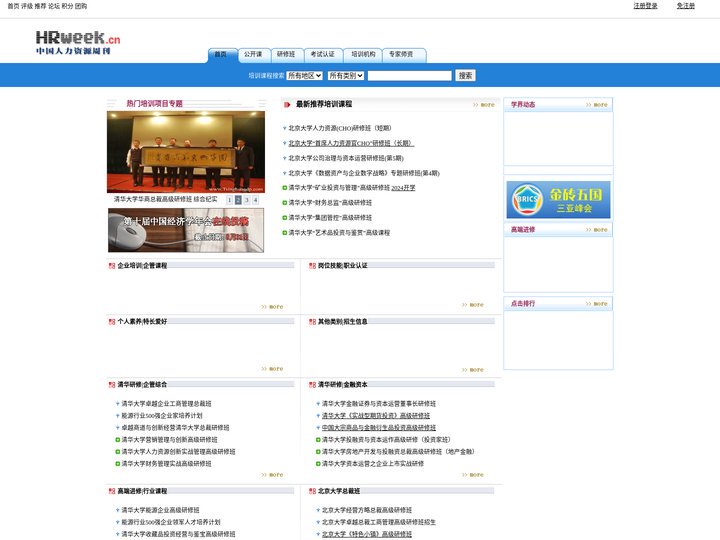The width and height of the screenshot is (720, 540).
Task: Click the 免注册 link at top right
Action: click(685, 6)
